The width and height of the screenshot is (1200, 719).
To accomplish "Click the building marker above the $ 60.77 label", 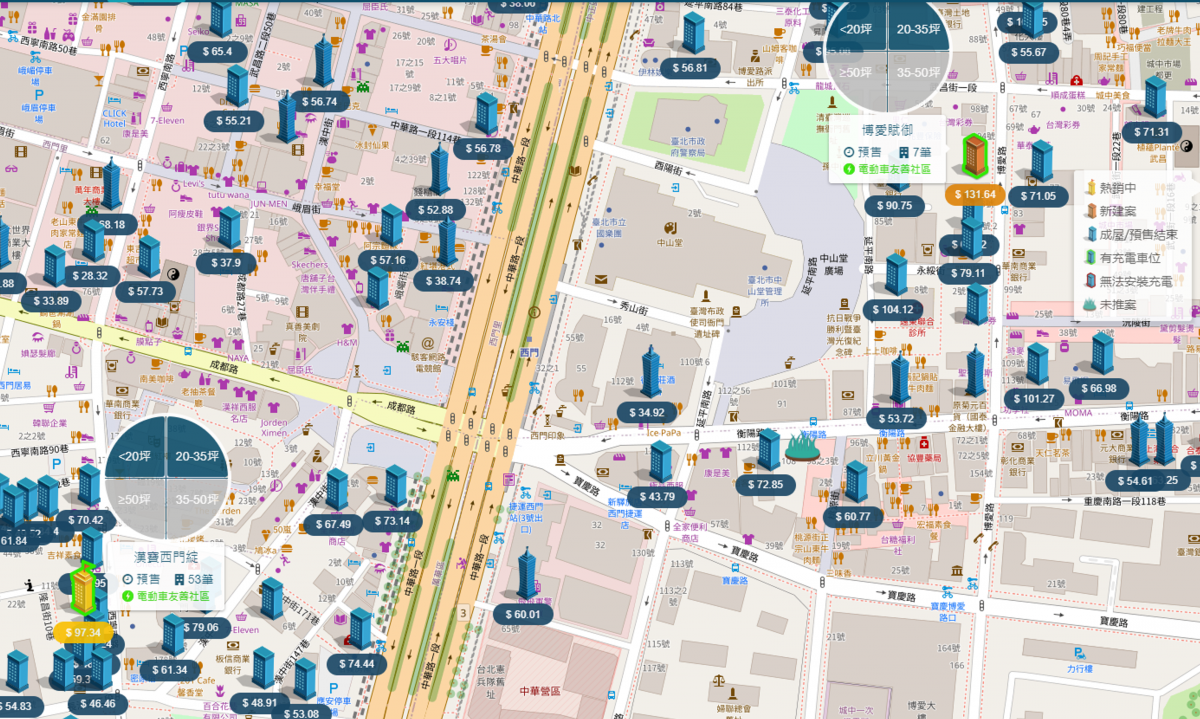I will [856, 482].
